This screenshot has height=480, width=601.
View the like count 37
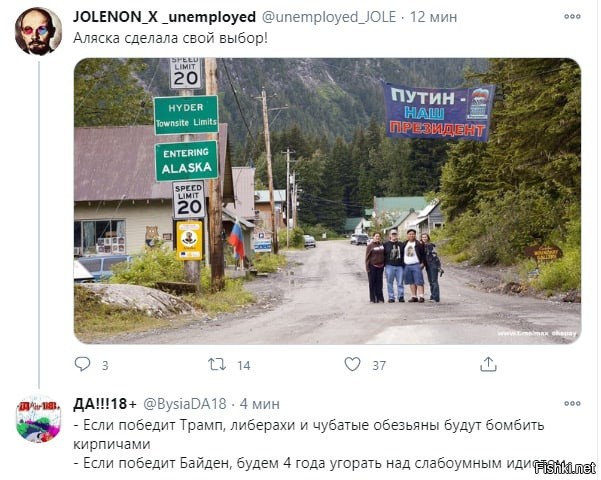point(379,365)
